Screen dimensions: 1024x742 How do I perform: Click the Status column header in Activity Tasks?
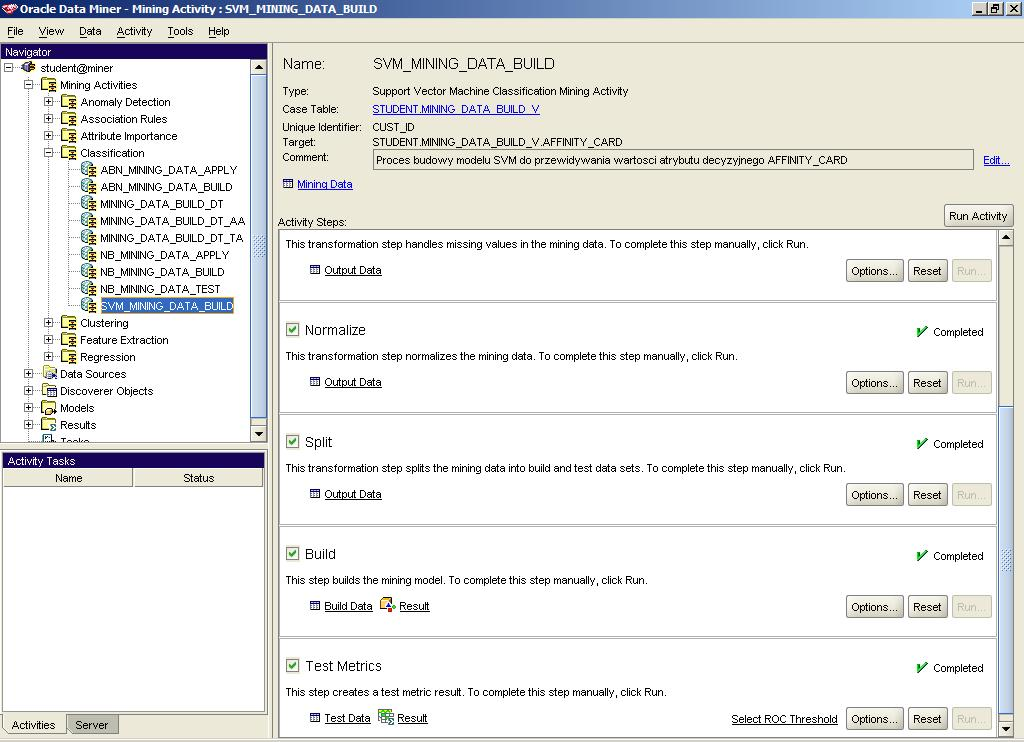199,478
